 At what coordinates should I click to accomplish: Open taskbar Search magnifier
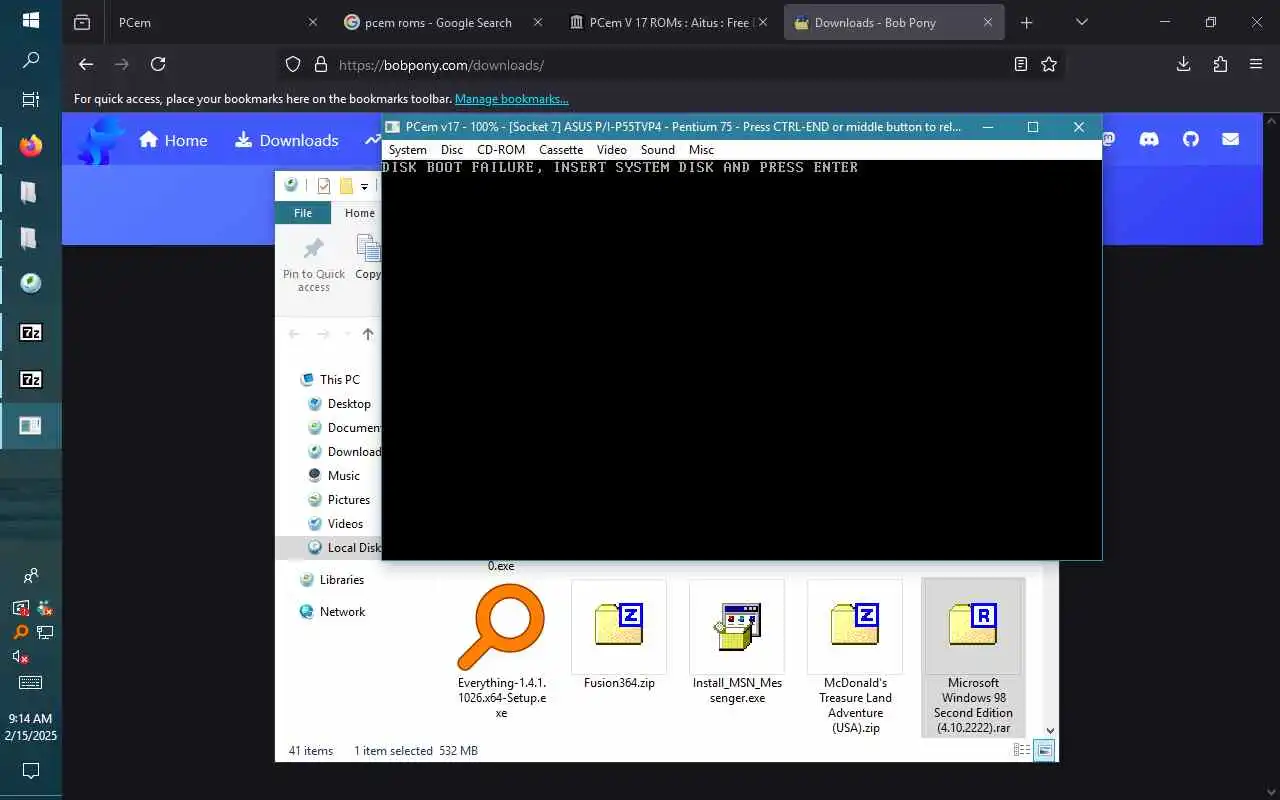tap(31, 60)
